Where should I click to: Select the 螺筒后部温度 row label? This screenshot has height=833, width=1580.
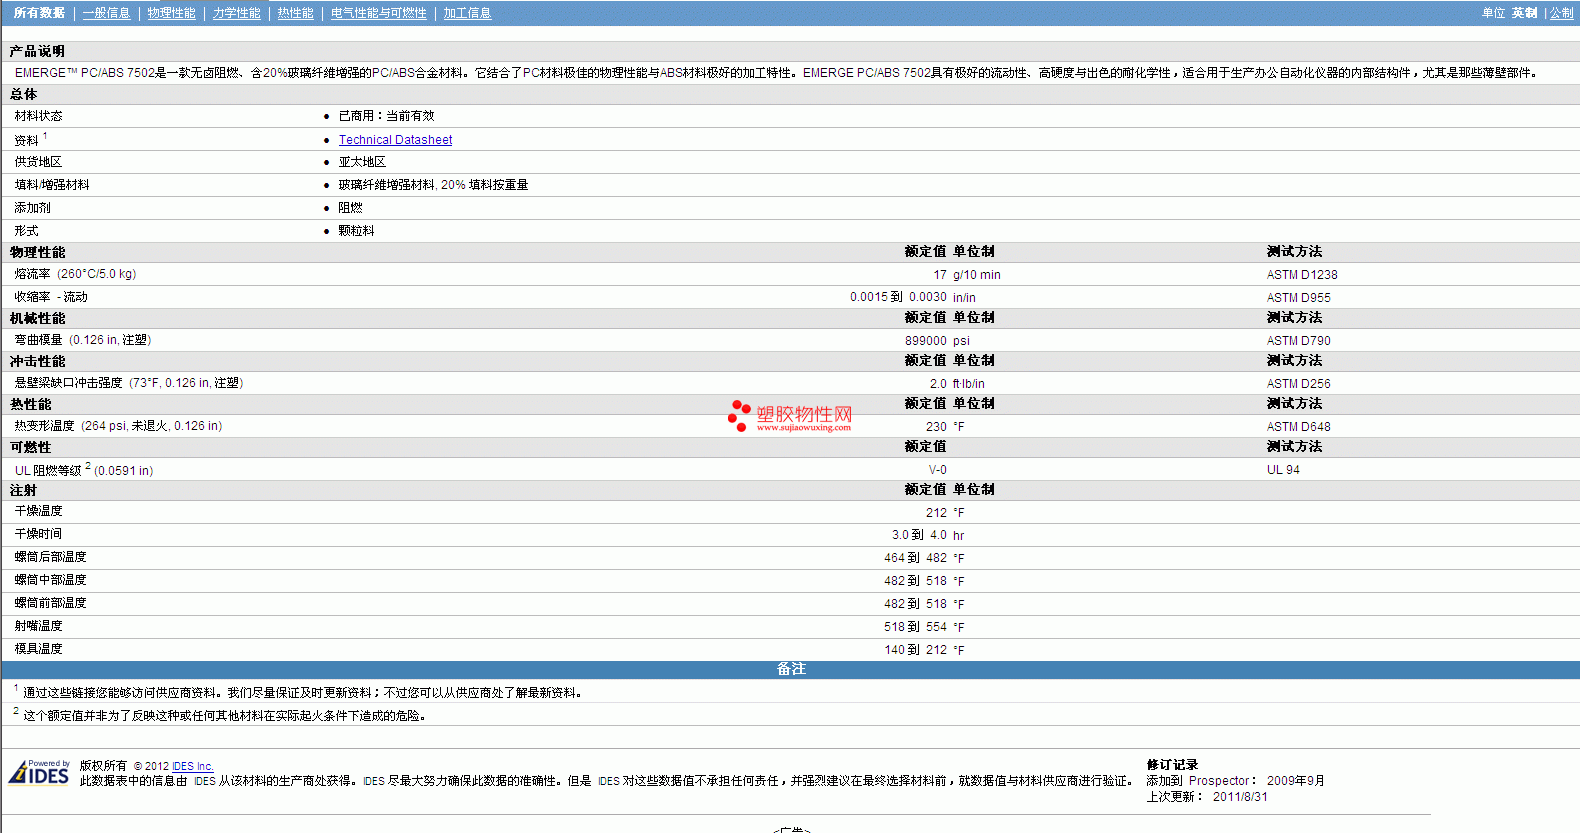point(50,557)
